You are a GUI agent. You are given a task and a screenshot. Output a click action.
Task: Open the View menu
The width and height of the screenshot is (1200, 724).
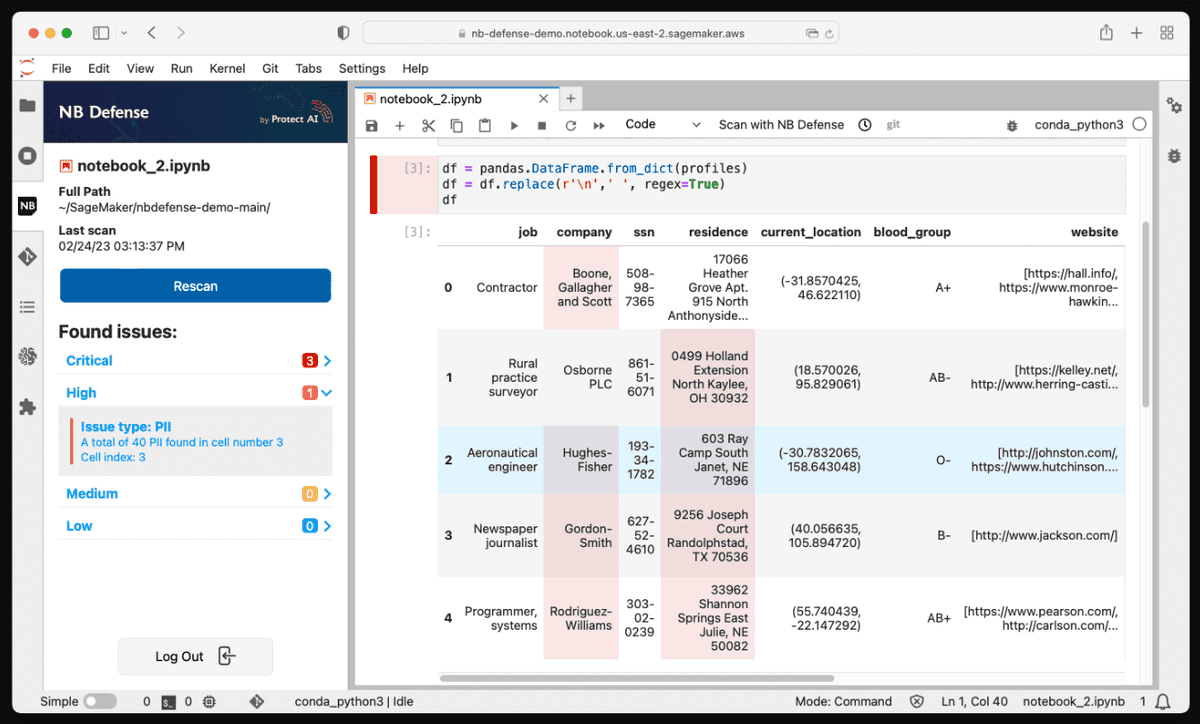point(140,68)
